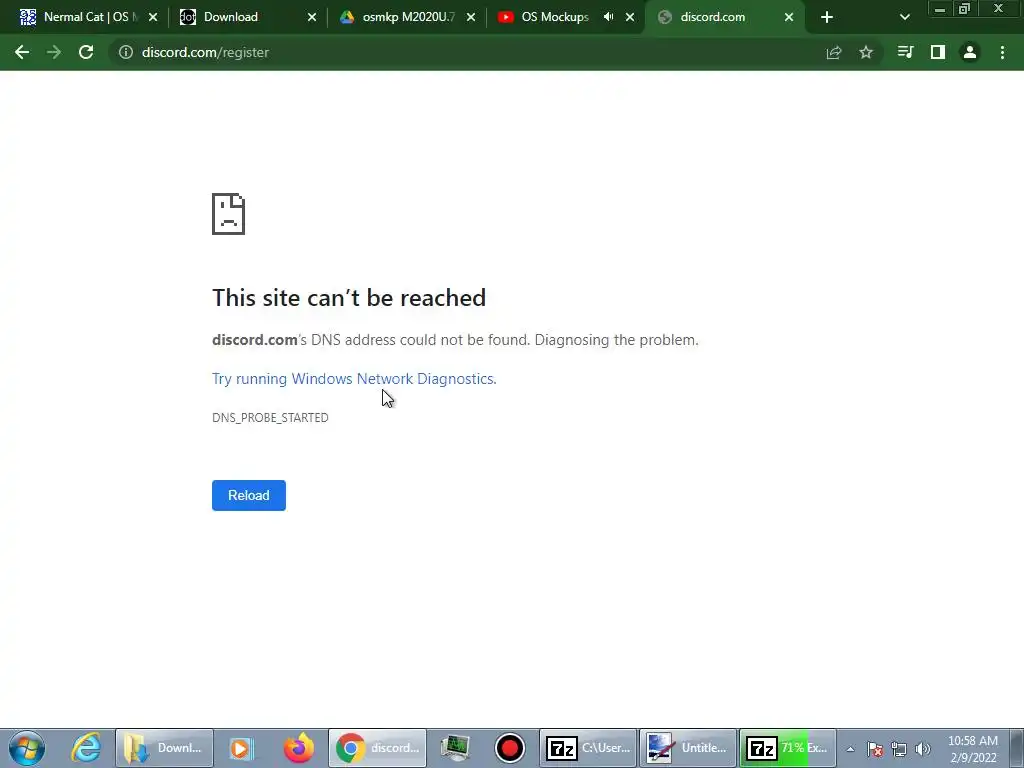Bookmark this tab with the star icon
This screenshot has width=1024, height=768.
pos(866,52)
